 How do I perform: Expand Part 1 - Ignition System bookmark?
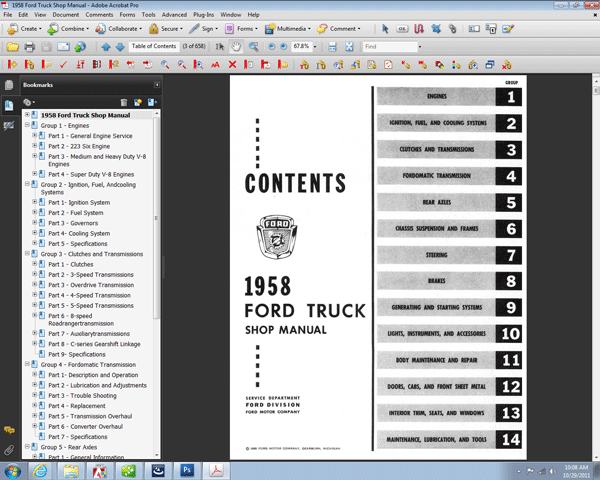coord(35,203)
